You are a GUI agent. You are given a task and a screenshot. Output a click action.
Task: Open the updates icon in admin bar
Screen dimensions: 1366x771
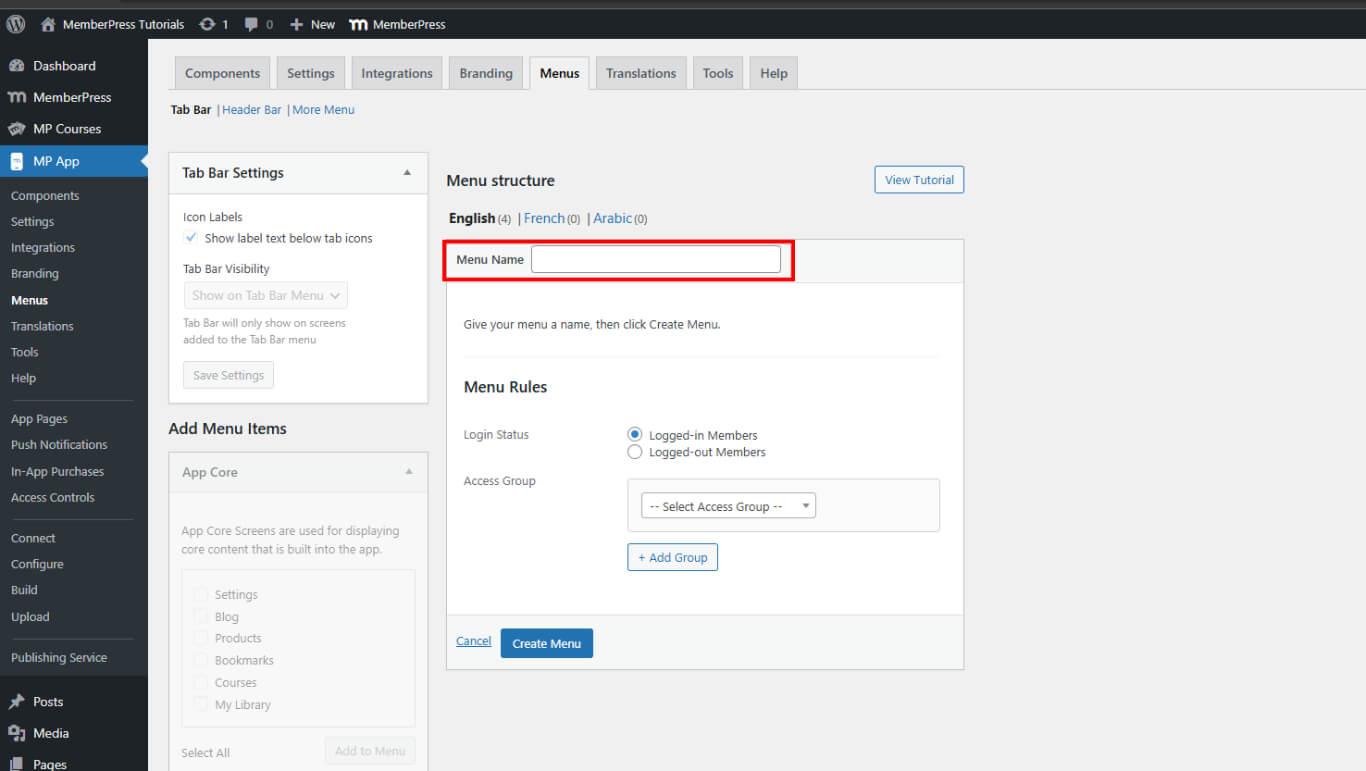tap(207, 24)
